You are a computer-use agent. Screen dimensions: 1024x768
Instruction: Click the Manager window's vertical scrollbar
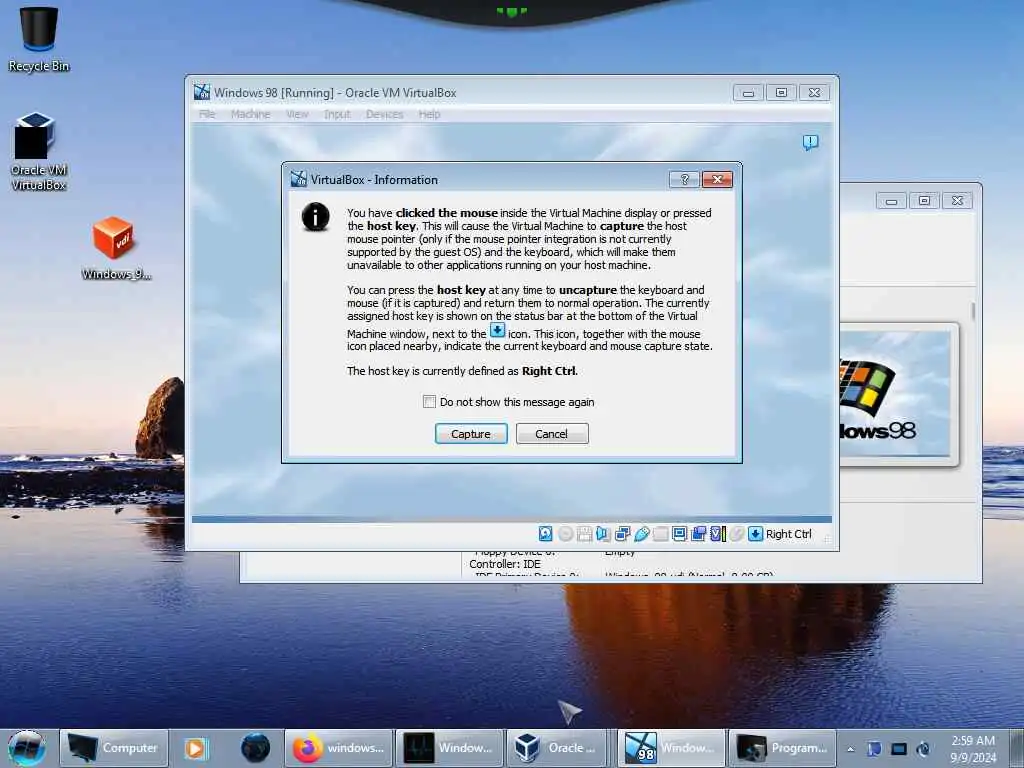(973, 311)
